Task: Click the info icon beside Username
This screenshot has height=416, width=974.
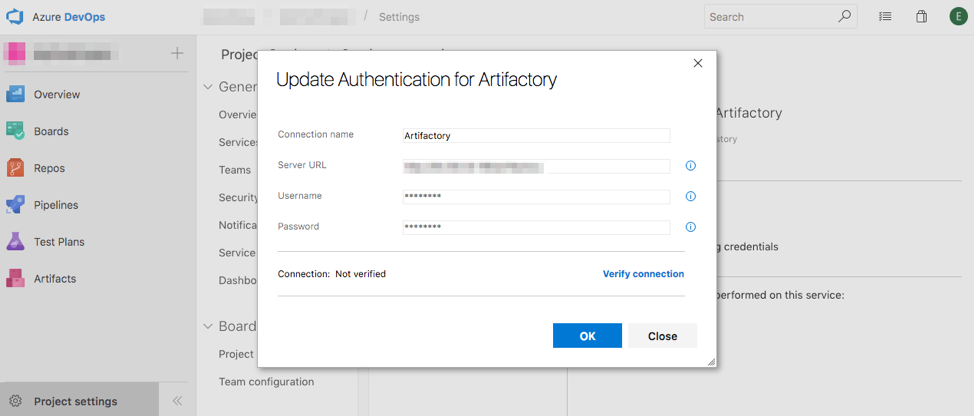Action: tap(690, 197)
